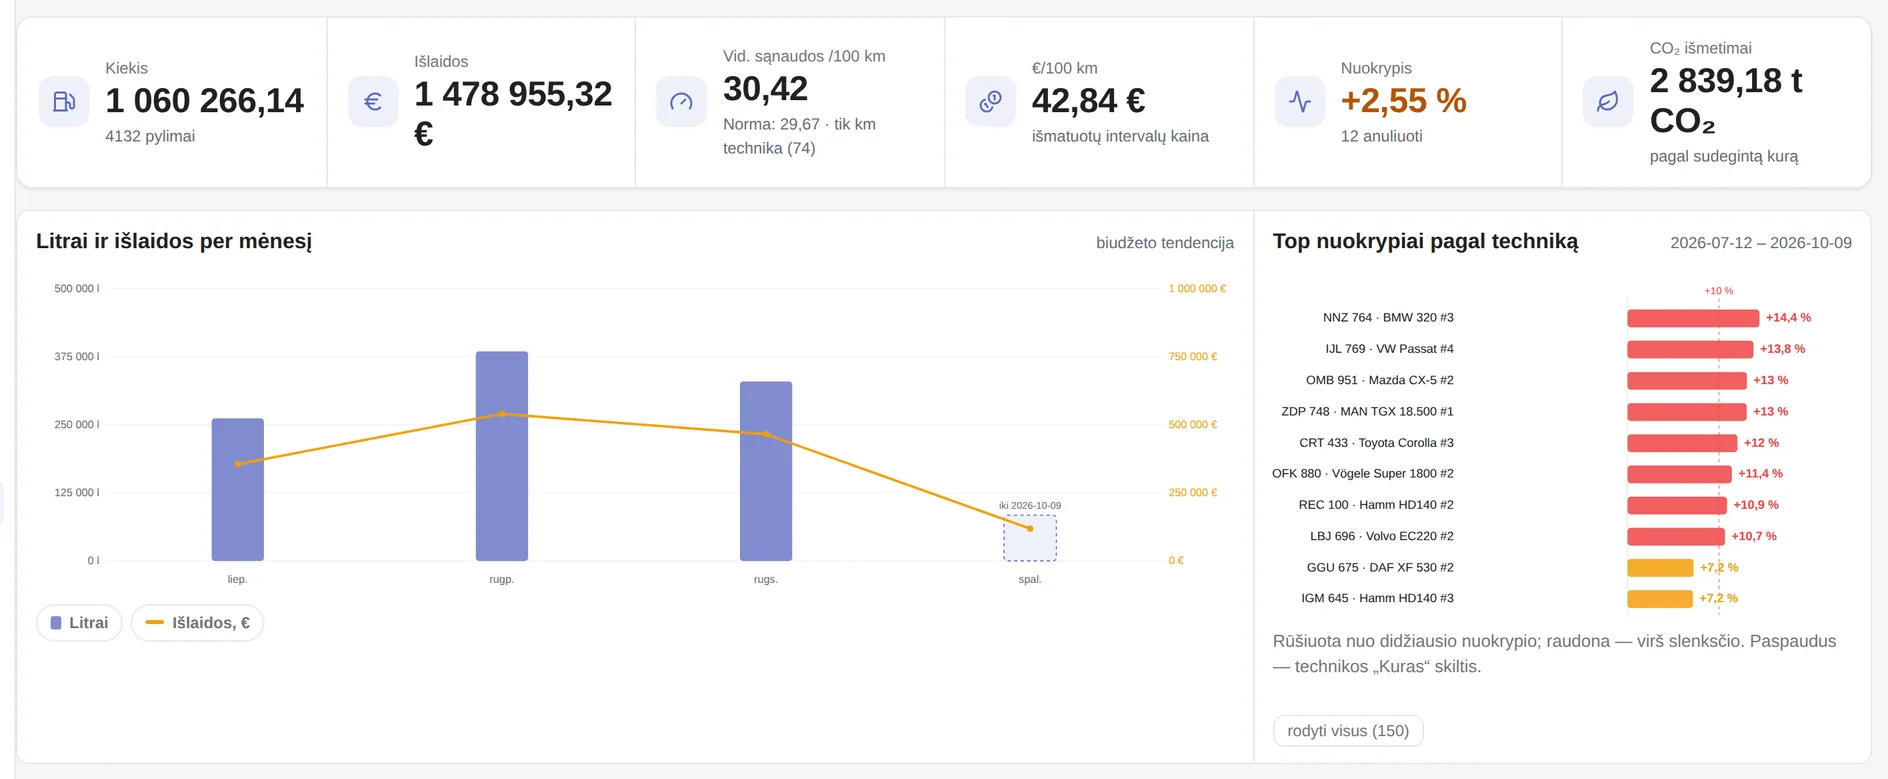Viewport: 1888px width, 779px height.
Task: Click the +12 % deviation bar
Action: 1682,443
